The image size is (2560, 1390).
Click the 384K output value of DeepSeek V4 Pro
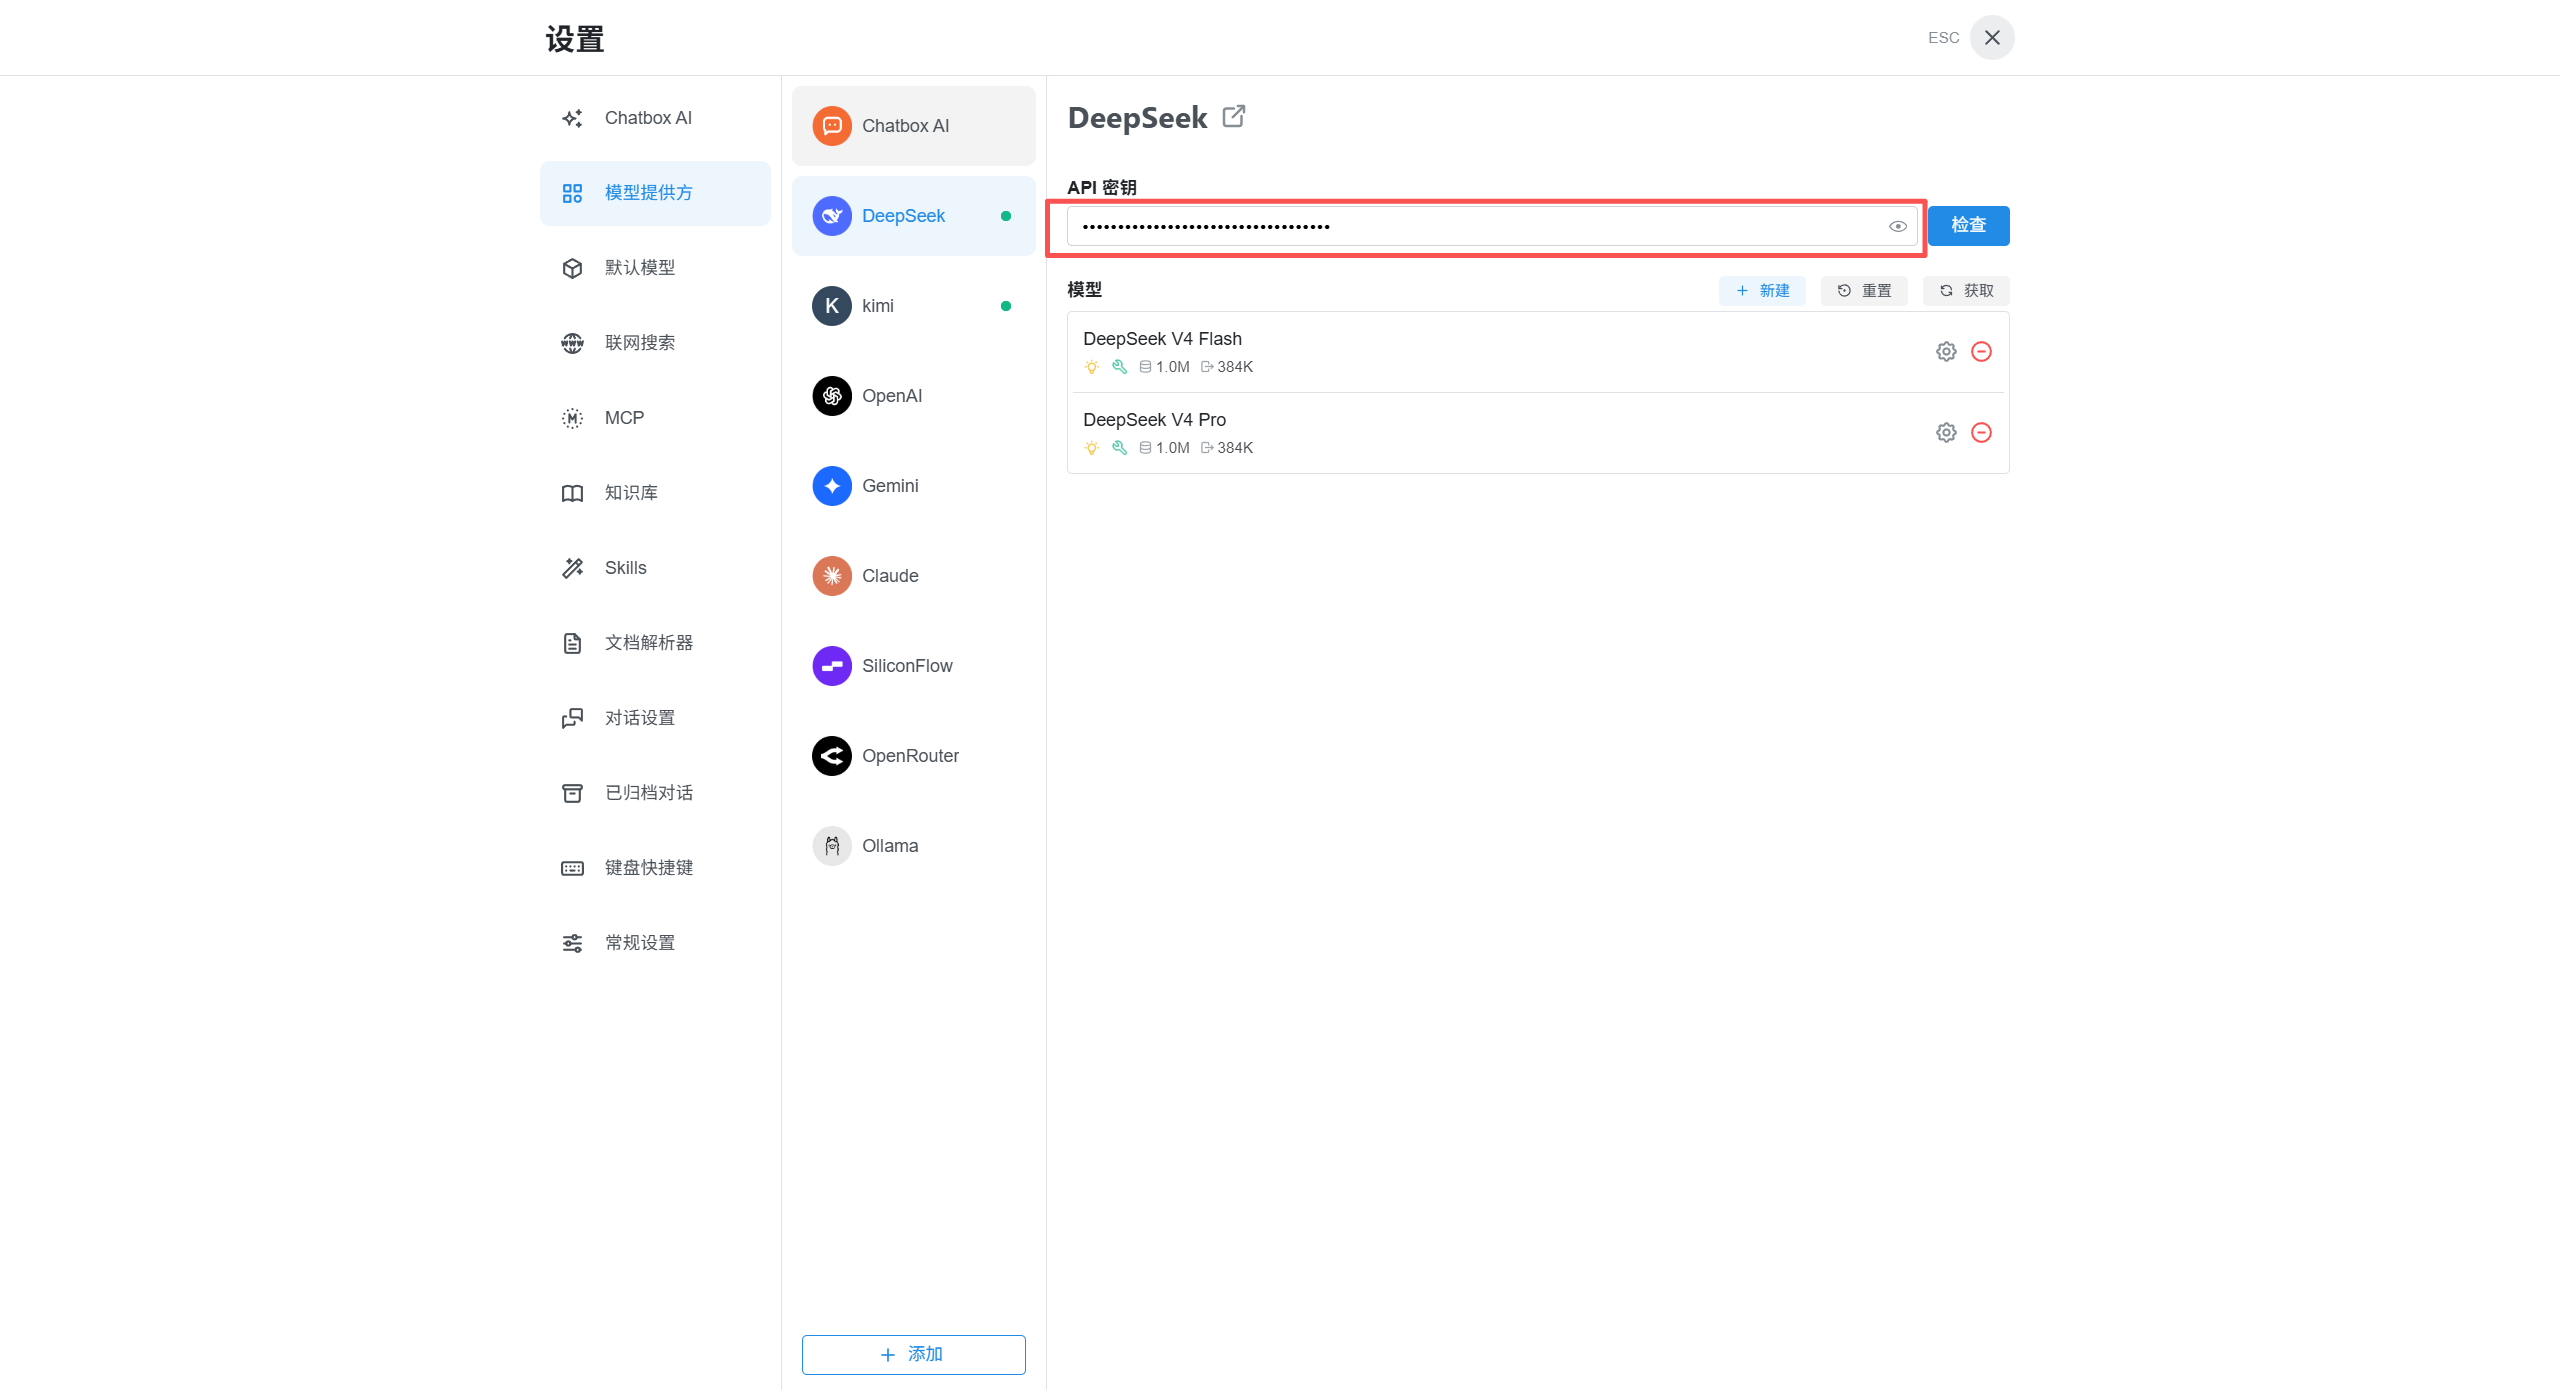click(x=1235, y=448)
